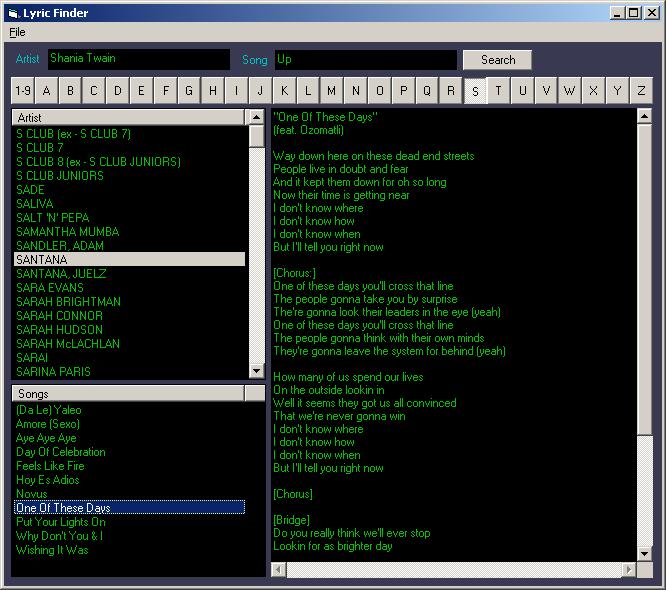
Task: Select letter A in alphabet bar
Action: click(x=46, y=91)
